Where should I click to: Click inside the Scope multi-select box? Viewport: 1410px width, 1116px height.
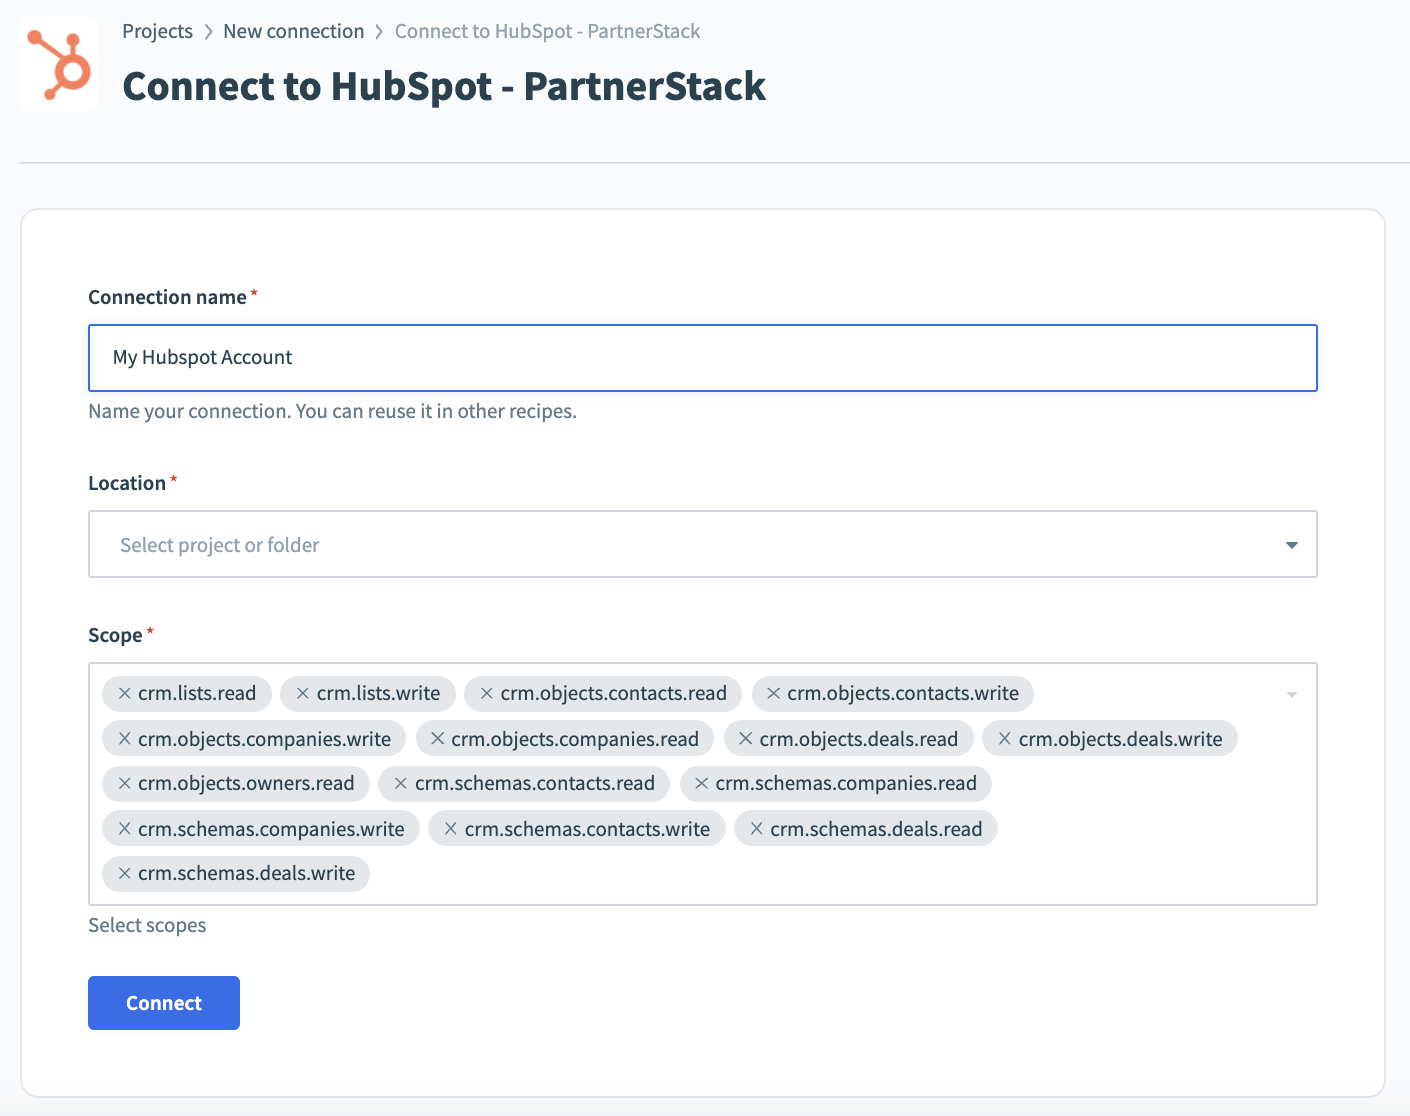point(703,784)
